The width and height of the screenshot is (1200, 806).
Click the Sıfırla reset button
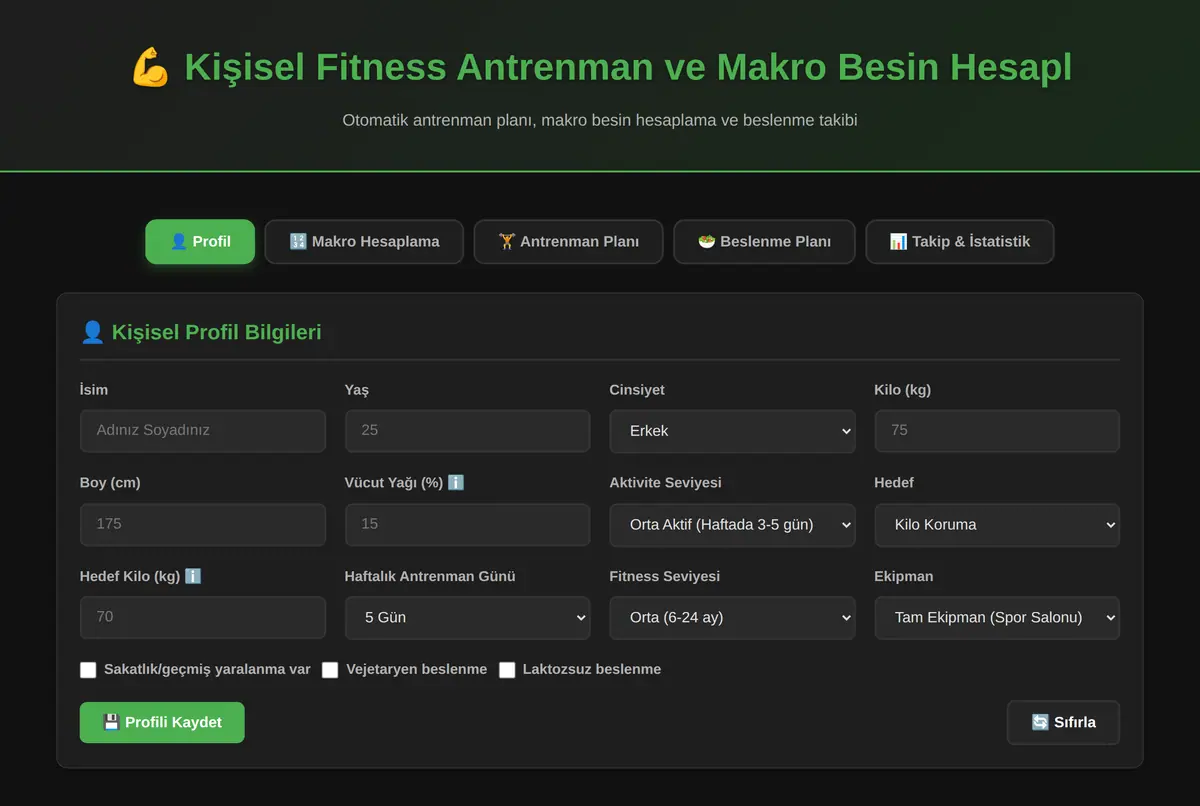point(1063,722)
